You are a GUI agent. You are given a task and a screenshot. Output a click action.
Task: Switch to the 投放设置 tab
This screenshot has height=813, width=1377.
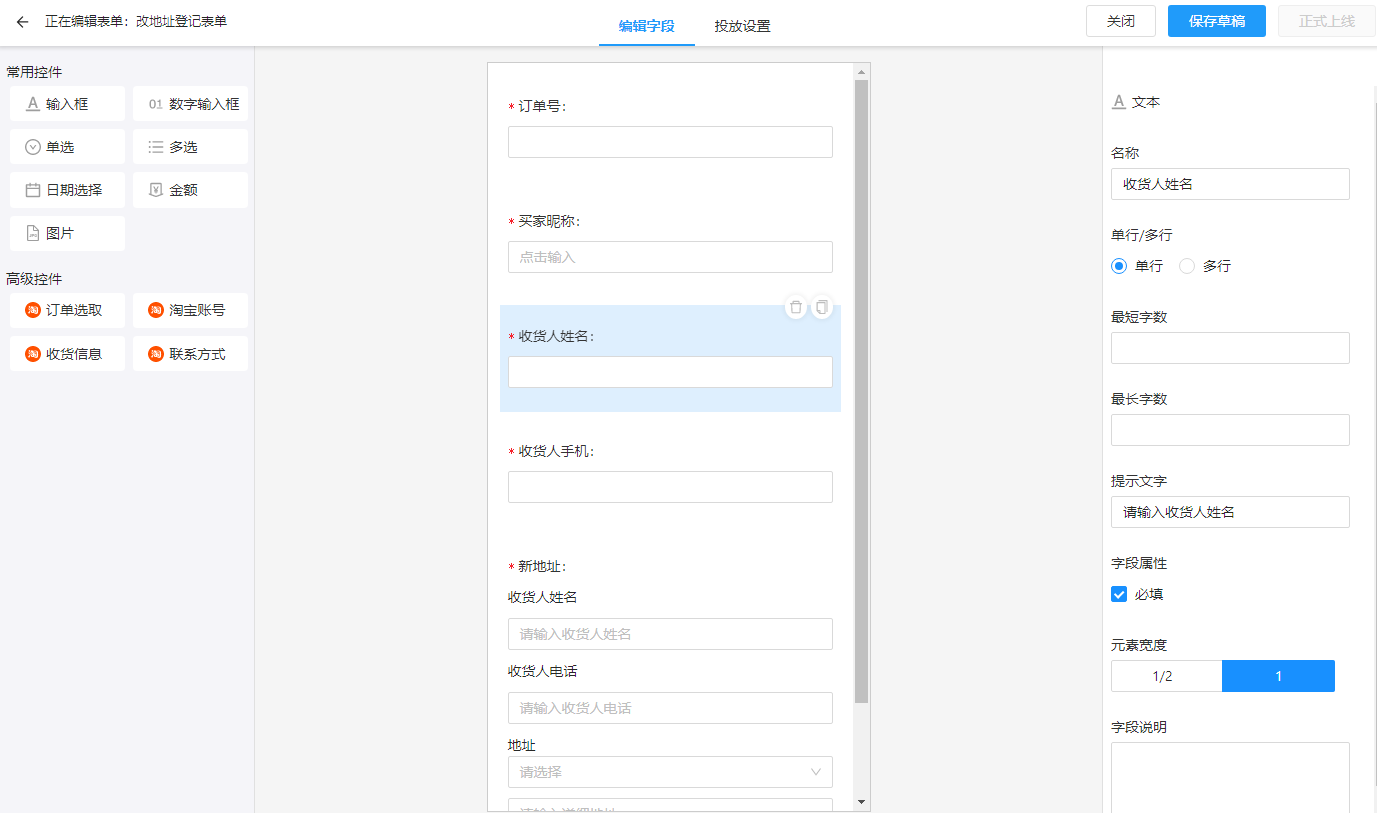pos(742,26)
